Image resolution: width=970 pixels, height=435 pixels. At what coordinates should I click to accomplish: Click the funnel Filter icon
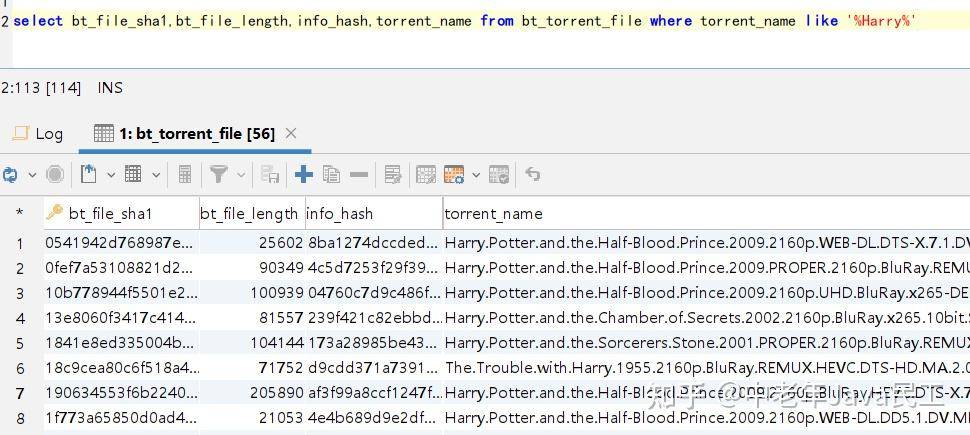[218, 174]
